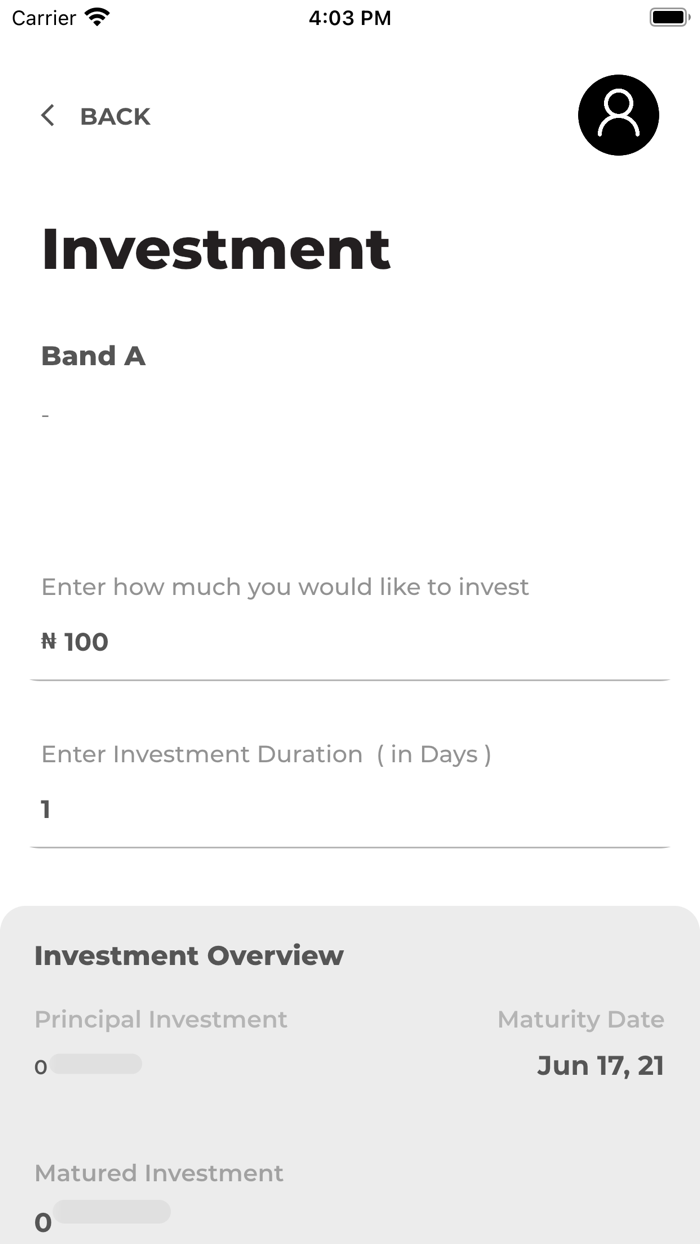Click the BACK text link
This screenshot has width=700, height=1244.
[x=115, y=117]
